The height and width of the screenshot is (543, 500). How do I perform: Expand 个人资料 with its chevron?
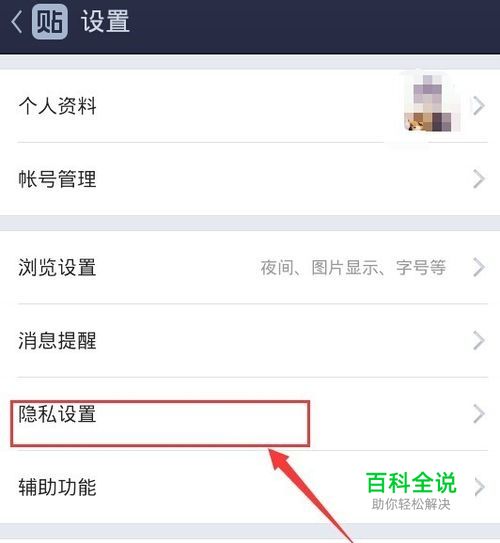479,106
